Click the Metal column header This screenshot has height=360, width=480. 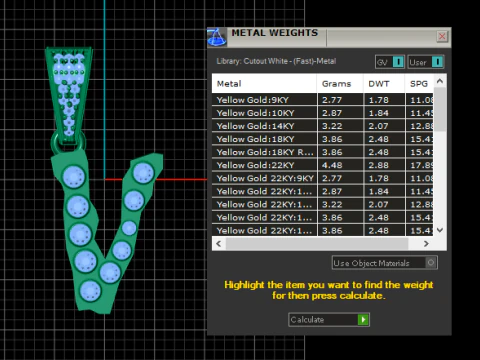click(264, 84)
